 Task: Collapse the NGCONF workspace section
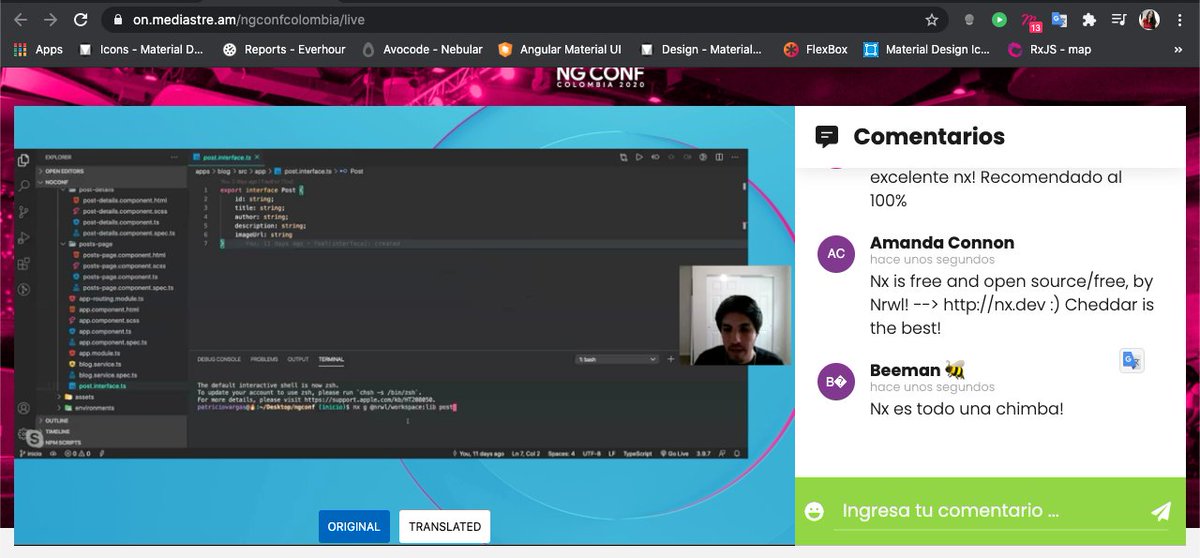coord(112,182)
